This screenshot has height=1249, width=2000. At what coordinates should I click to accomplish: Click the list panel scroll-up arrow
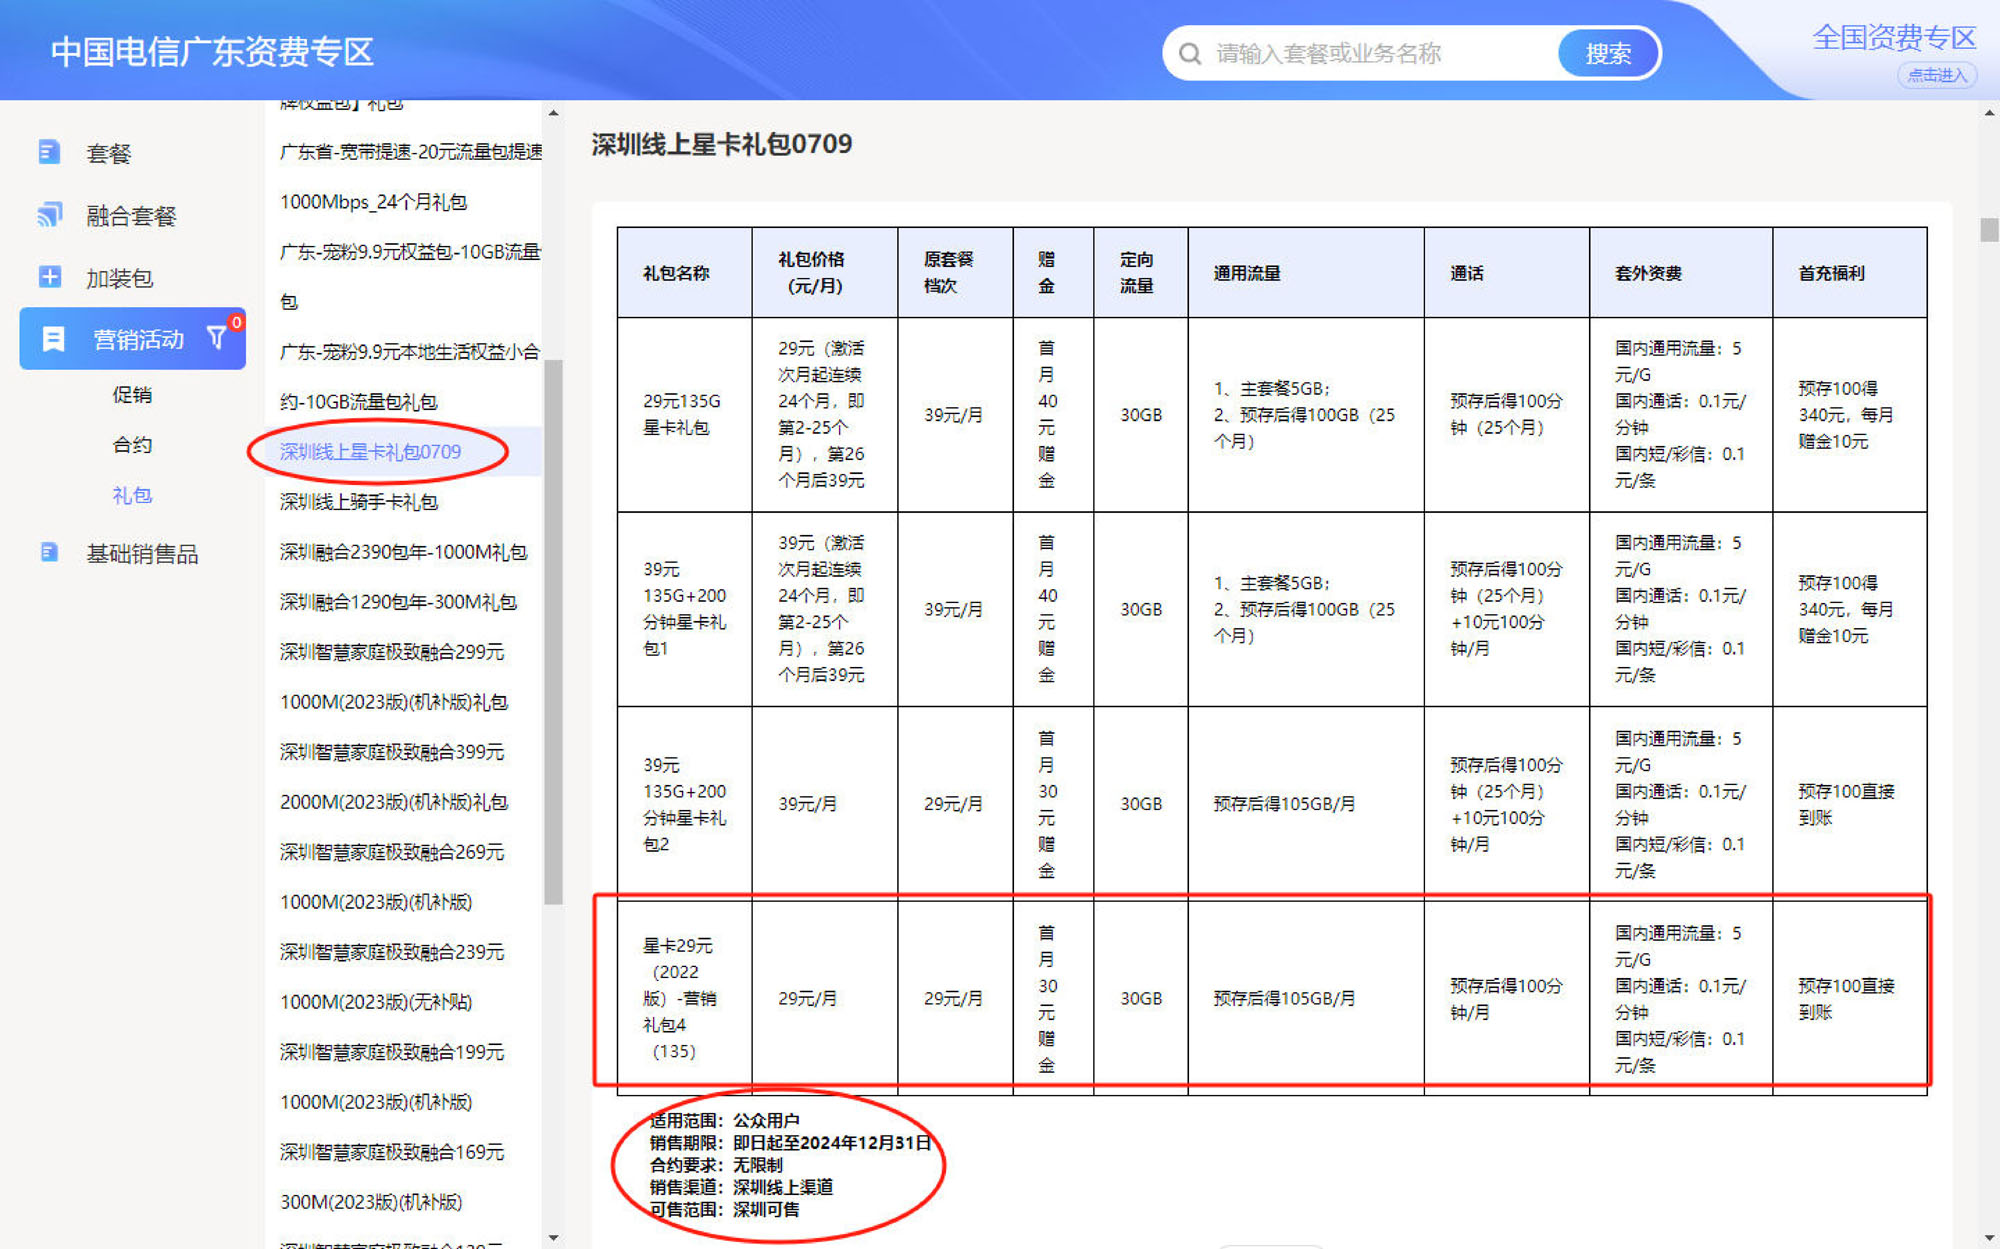(553, 112)
